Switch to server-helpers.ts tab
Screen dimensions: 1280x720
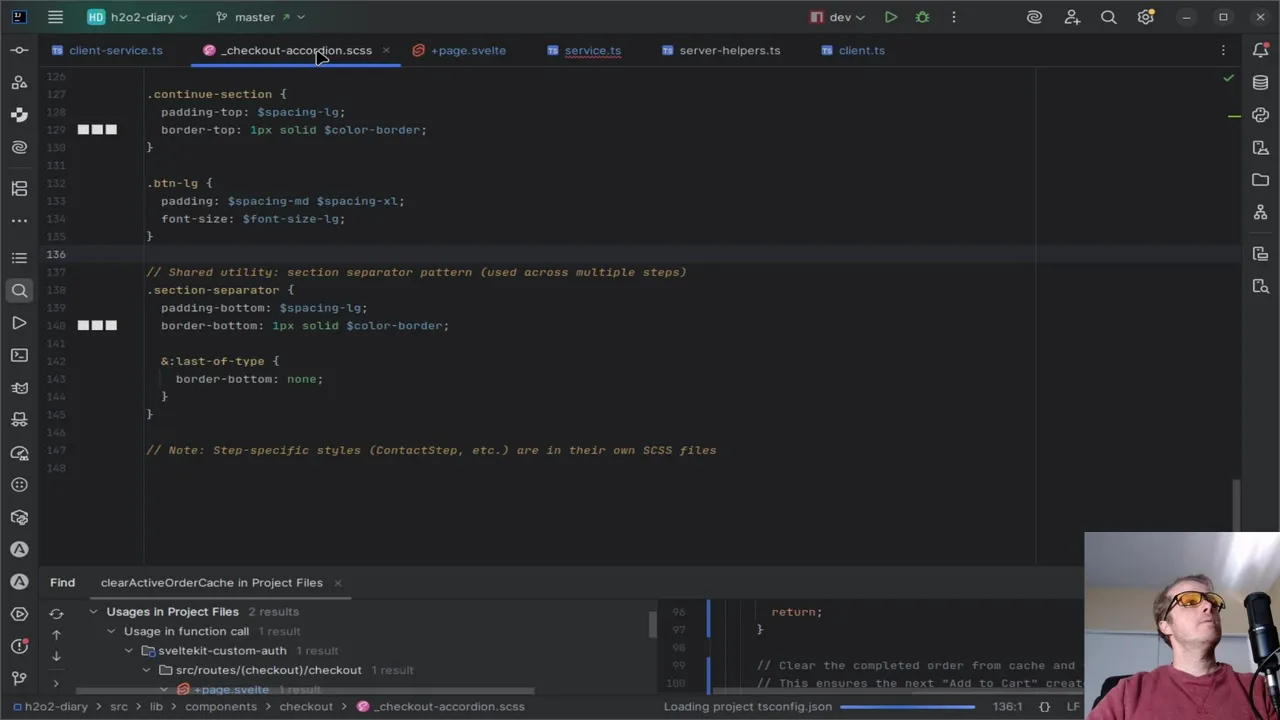[x=720, y=50]
